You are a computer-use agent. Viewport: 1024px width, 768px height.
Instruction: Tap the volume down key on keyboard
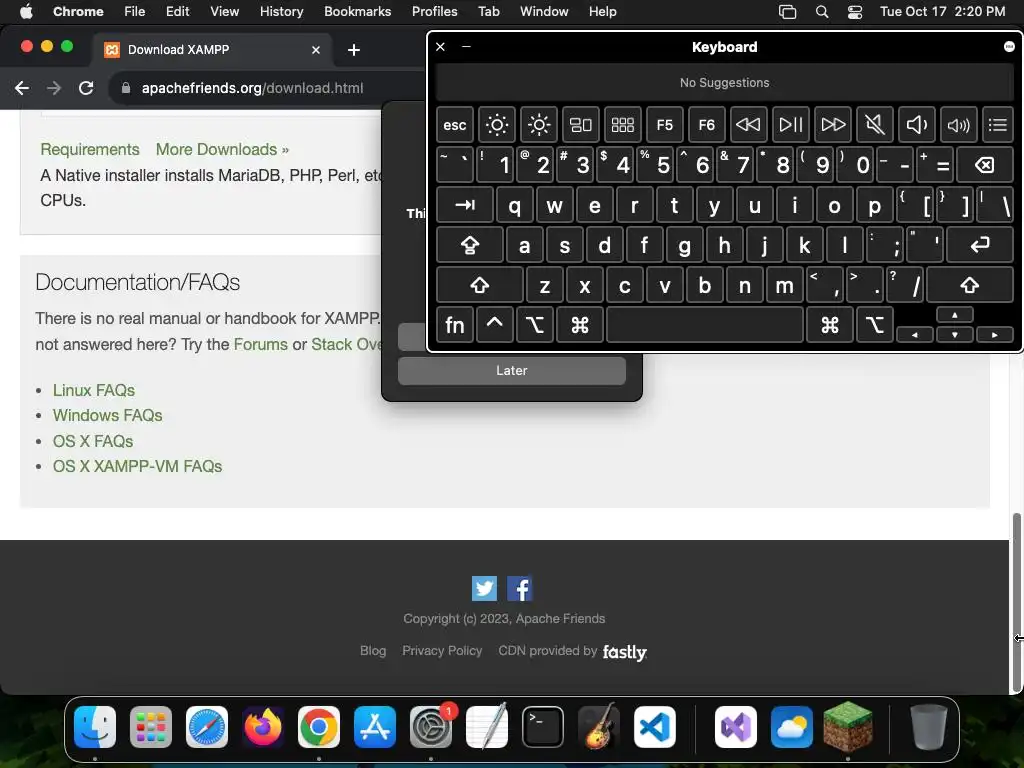tap(917, 125)
